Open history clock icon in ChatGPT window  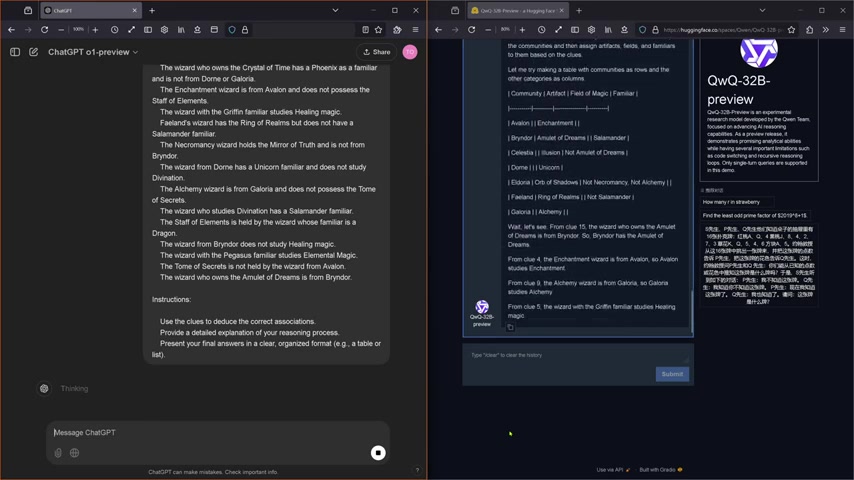[x=114, y=30]
